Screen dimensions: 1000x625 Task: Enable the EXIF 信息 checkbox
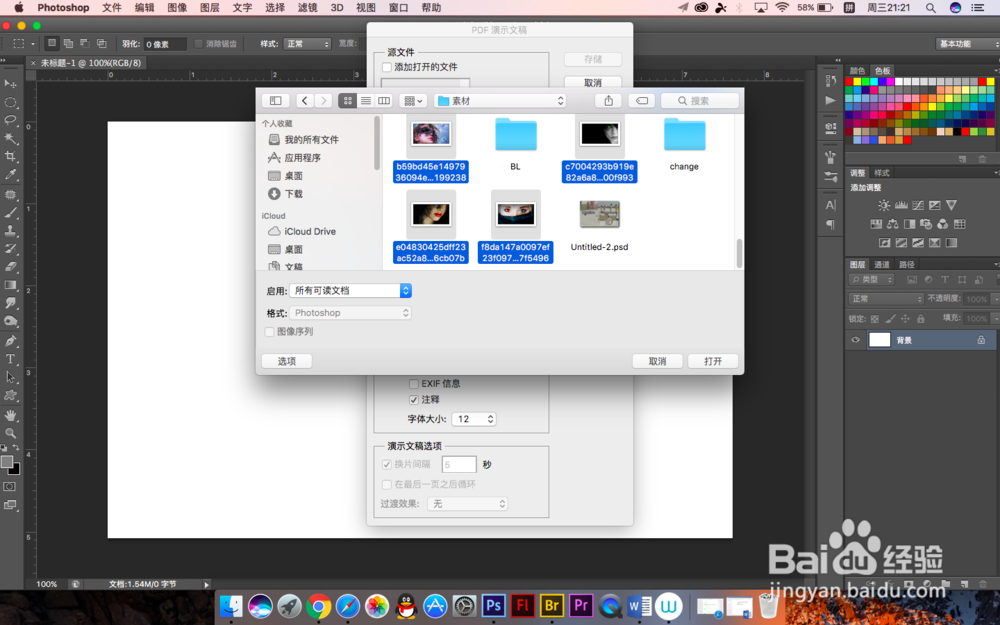tap(414, 382)
